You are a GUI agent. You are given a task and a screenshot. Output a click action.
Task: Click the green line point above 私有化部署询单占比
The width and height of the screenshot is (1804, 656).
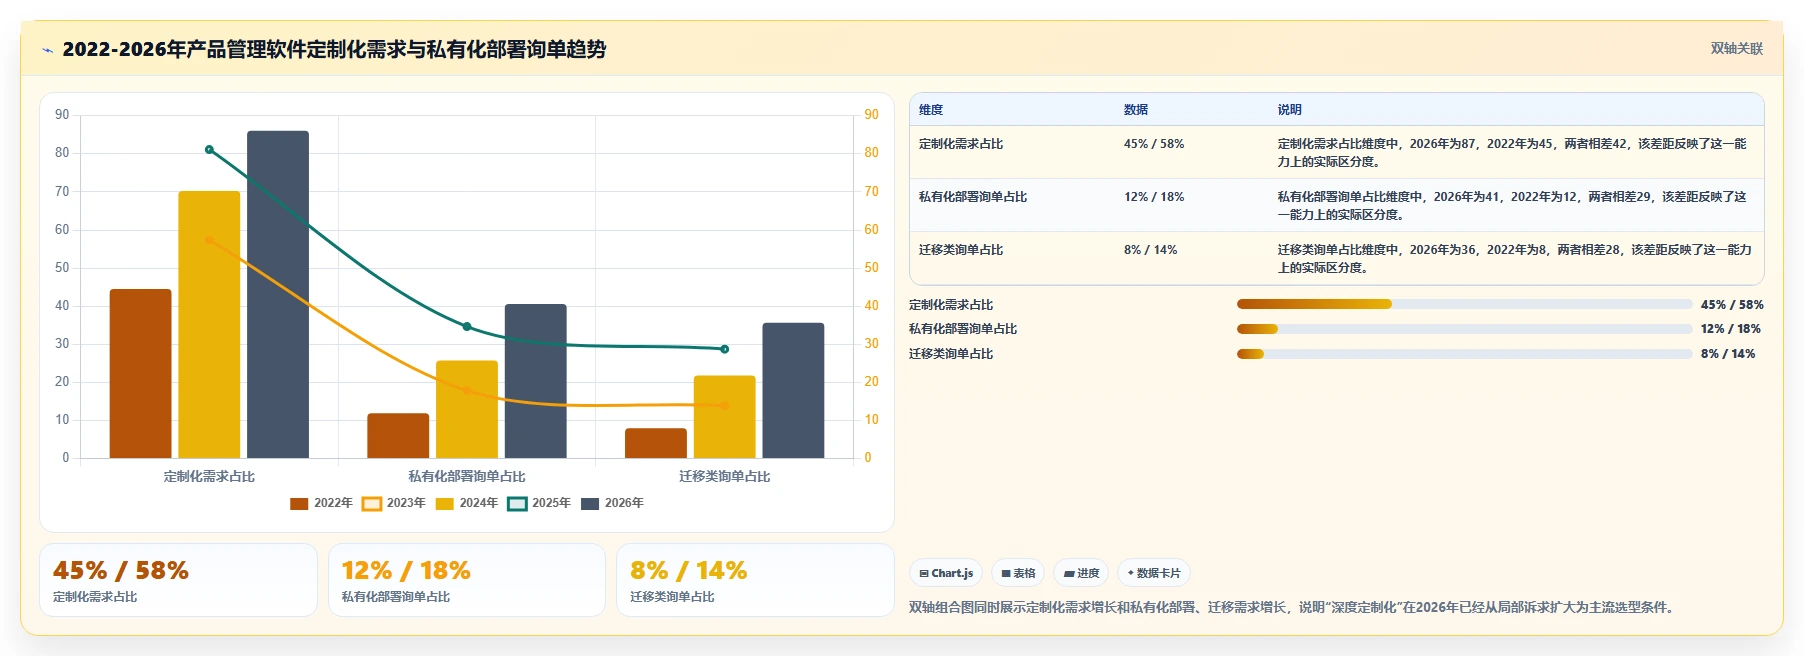467,327
